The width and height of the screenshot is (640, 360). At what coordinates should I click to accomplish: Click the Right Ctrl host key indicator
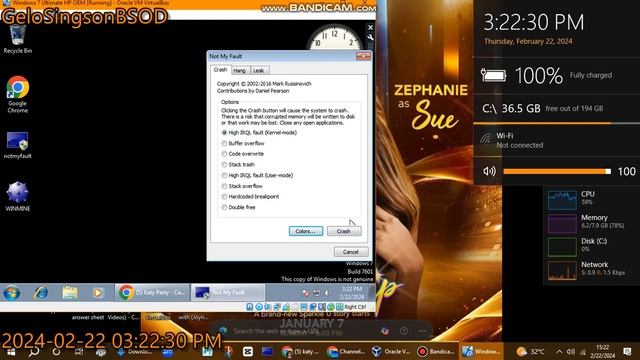click(355, 307)
